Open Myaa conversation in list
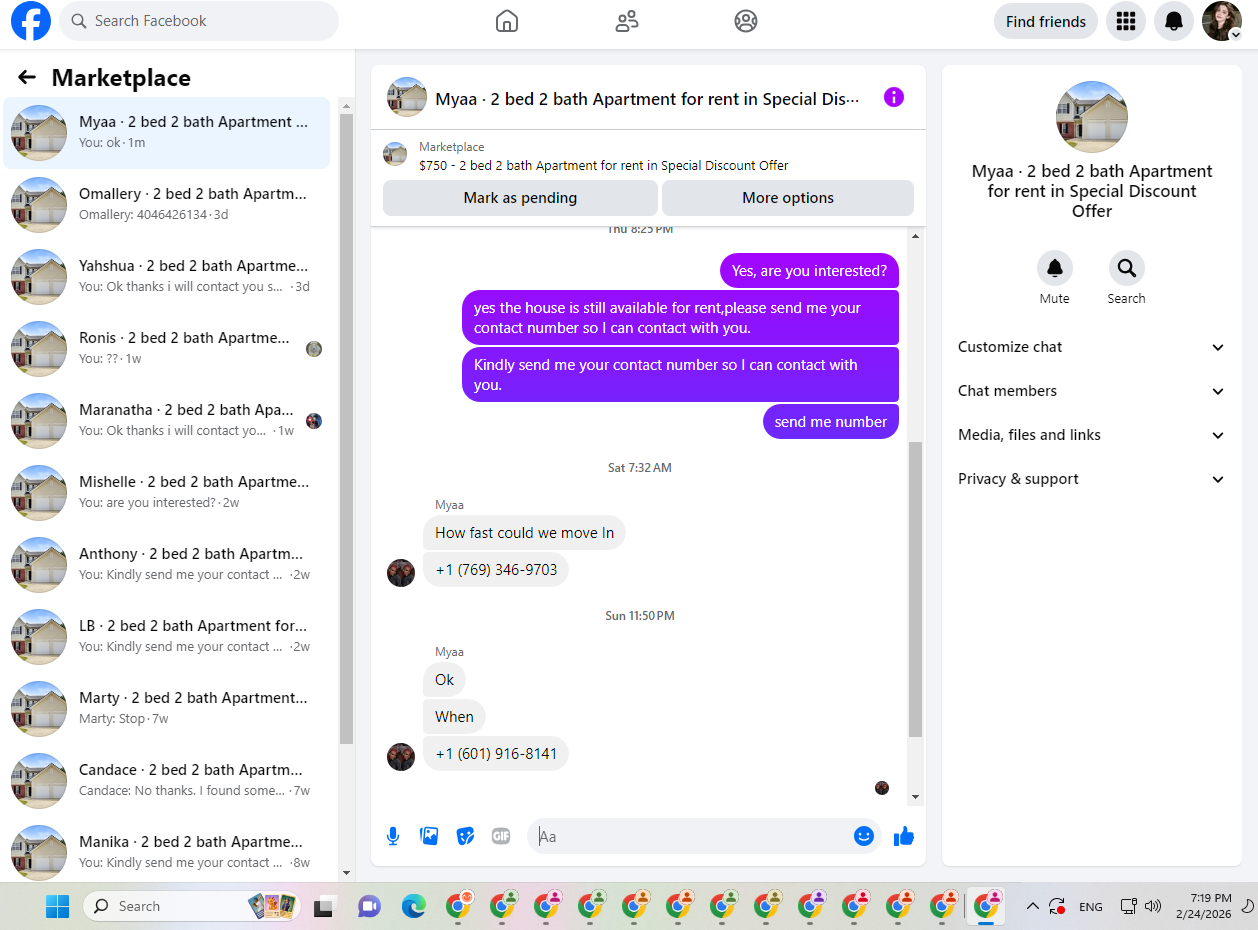The height and width of the screenshot is (930, 1258). tap(167, 133)
